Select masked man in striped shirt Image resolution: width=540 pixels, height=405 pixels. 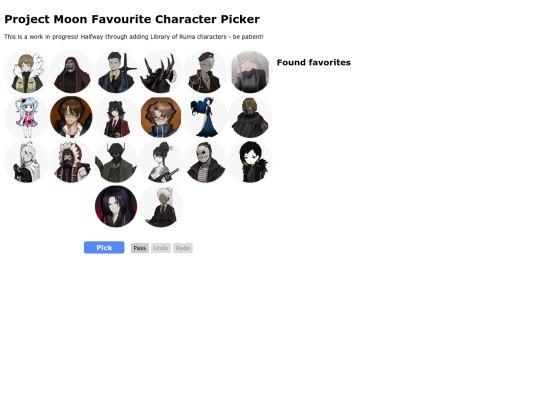tap(206, 162)
